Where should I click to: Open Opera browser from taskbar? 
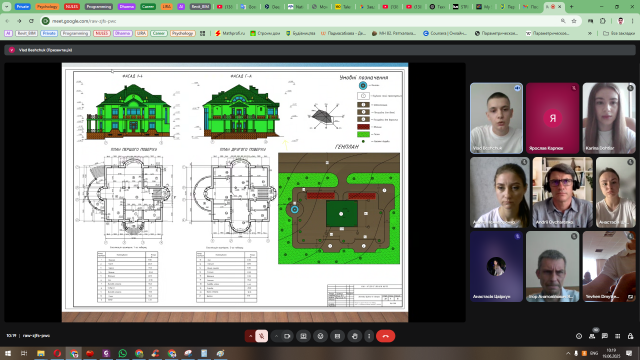coord(57,353)
